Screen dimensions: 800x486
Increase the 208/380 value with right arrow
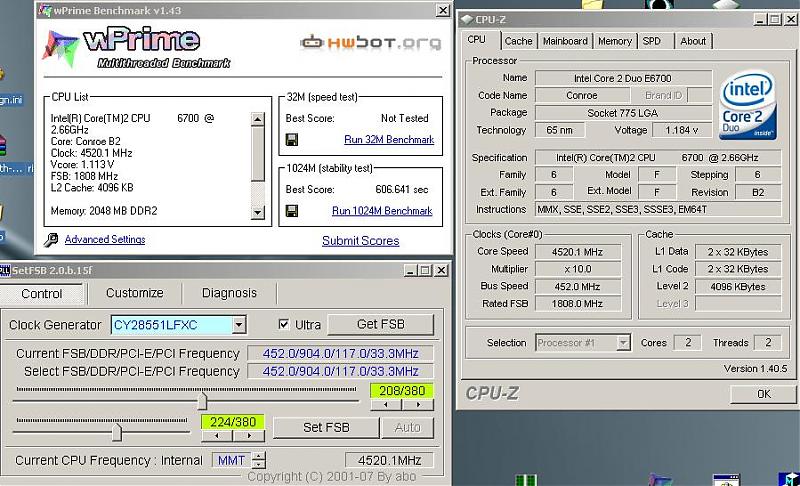point(418,405)
